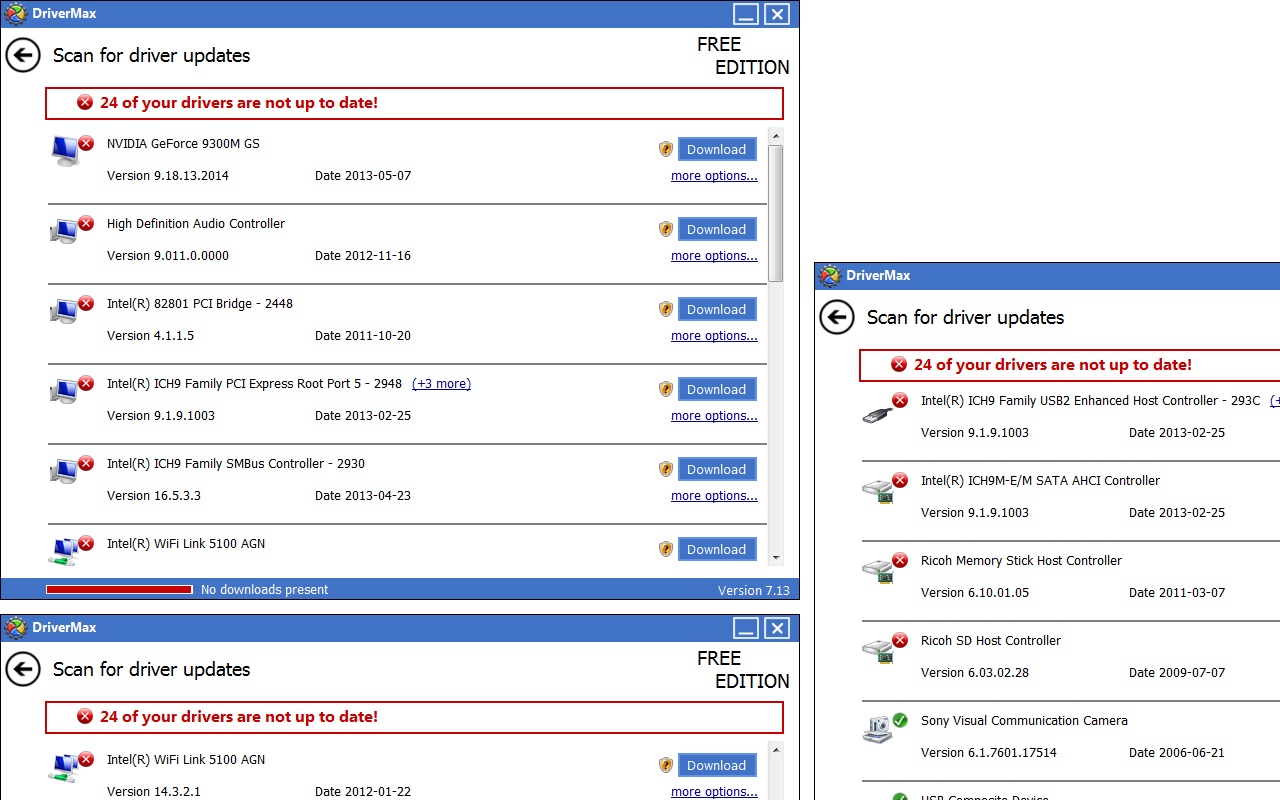This screenshot has width=1280, height=800.
Task: Download WiFi Link 5100 driver in top window
Action: 717,549
